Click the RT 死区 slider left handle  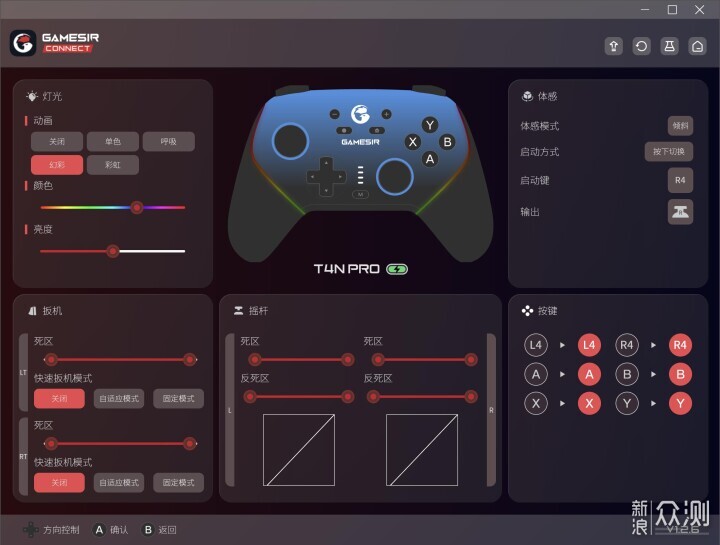click(51, 444)
